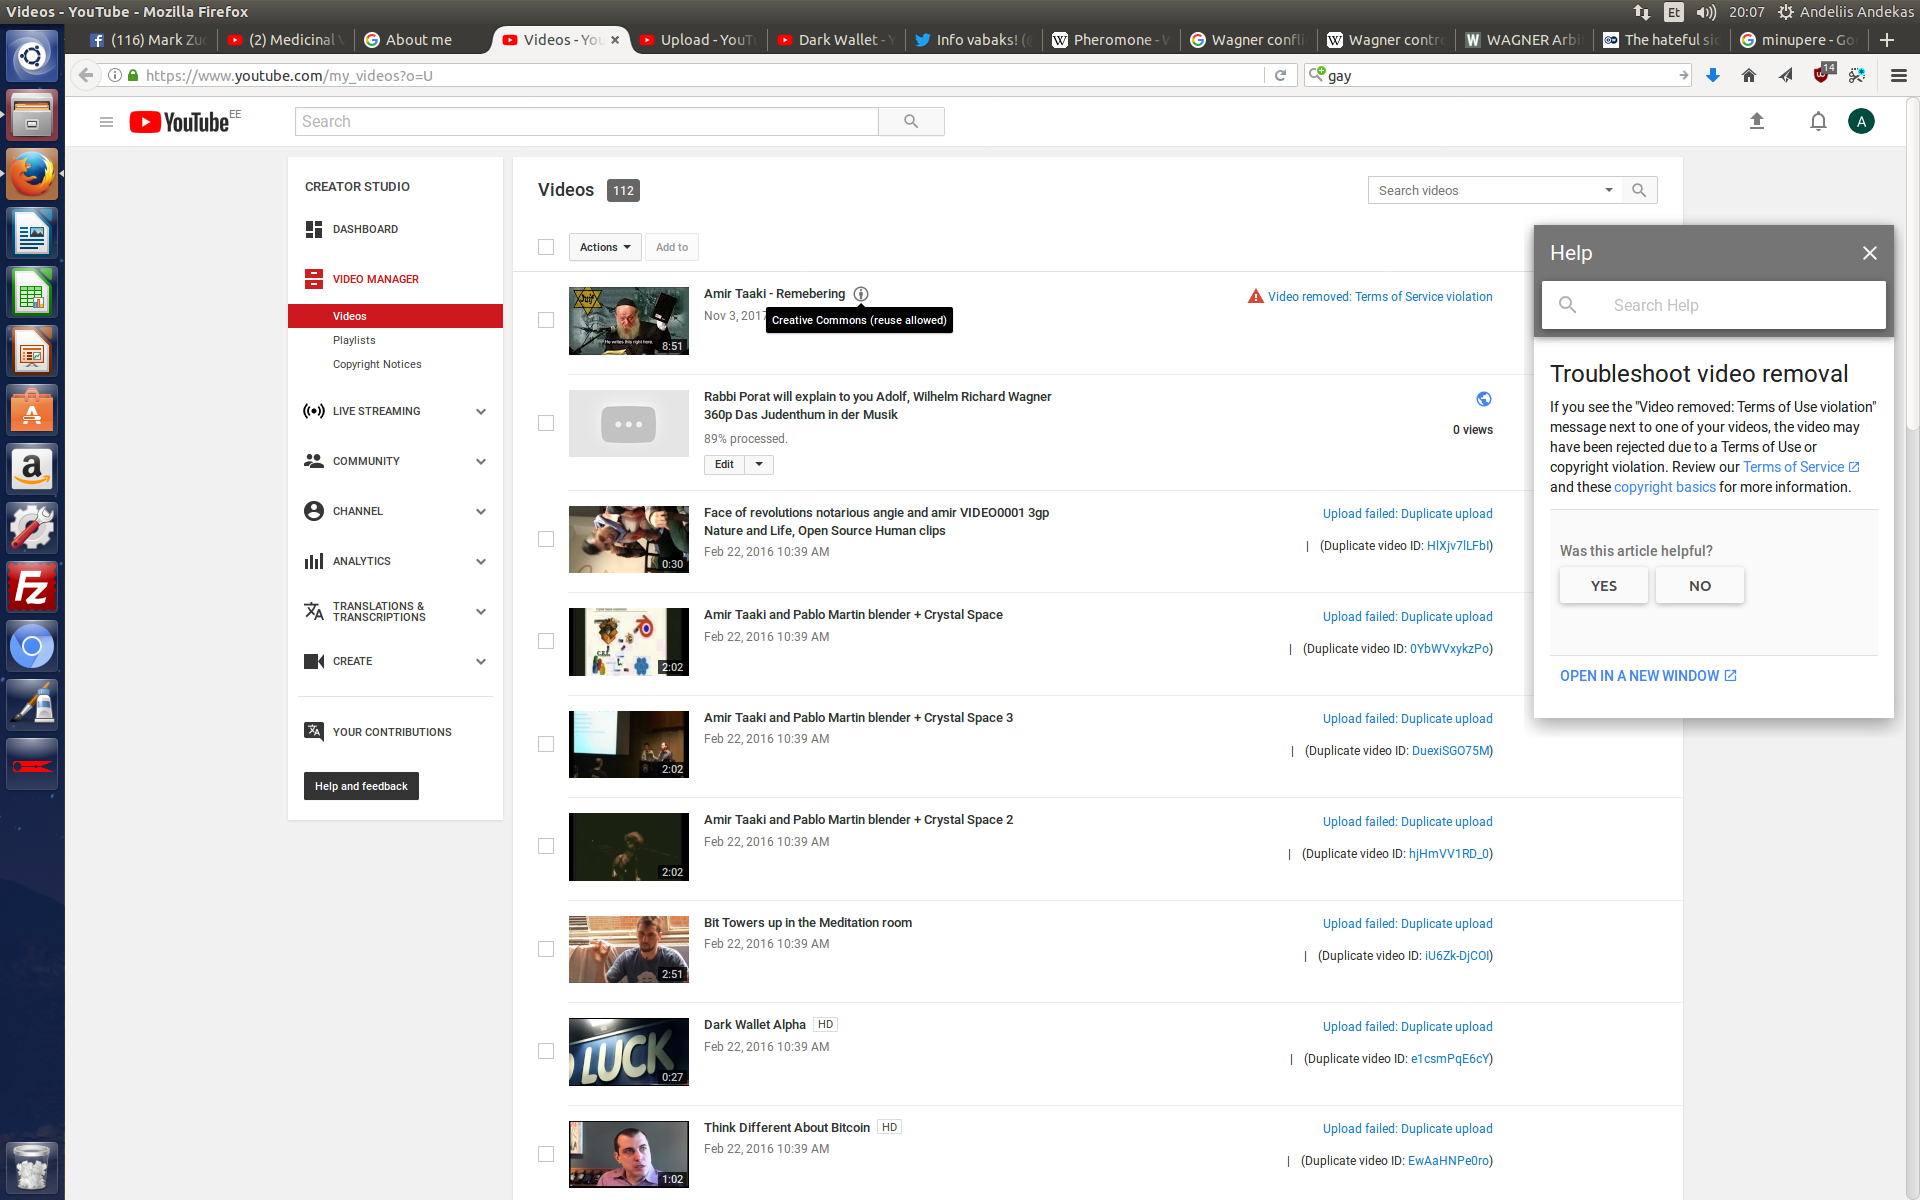This screenshot has height=1200, width=1920.
Task: Click YES for article helpful
Action: pyautogui.click(x=1604, y=586)
